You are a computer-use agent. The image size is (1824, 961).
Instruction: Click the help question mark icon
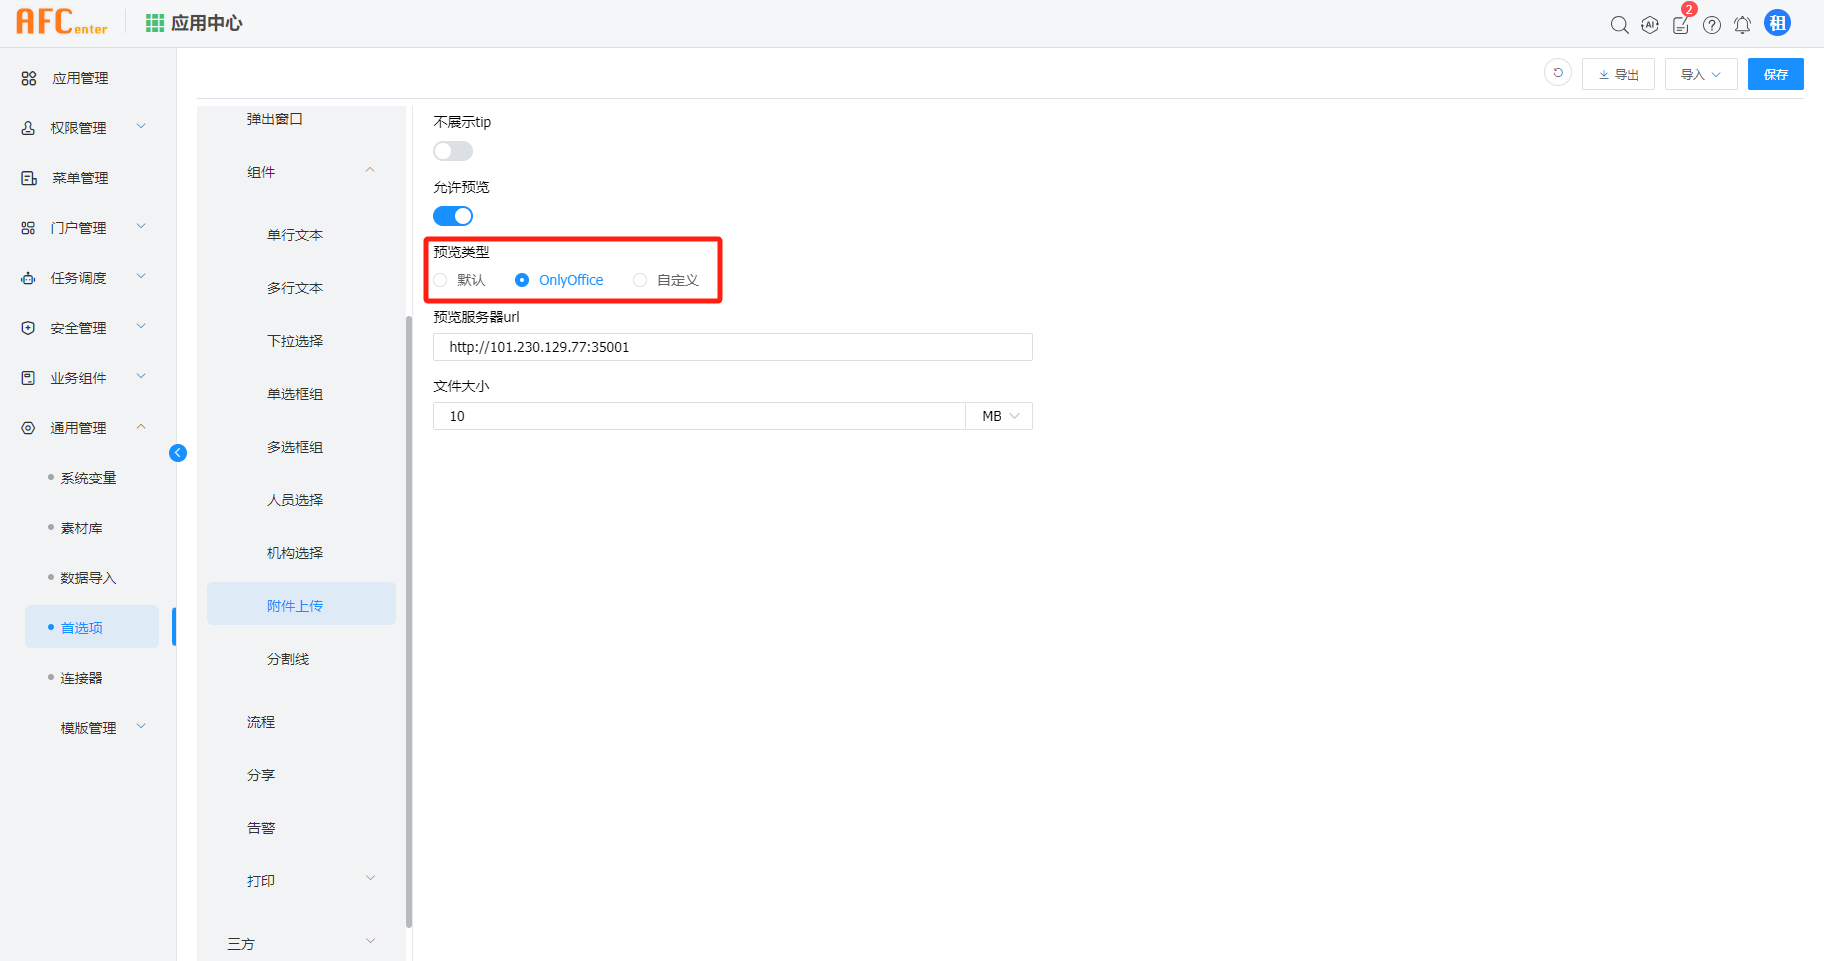coord(1712,25)
